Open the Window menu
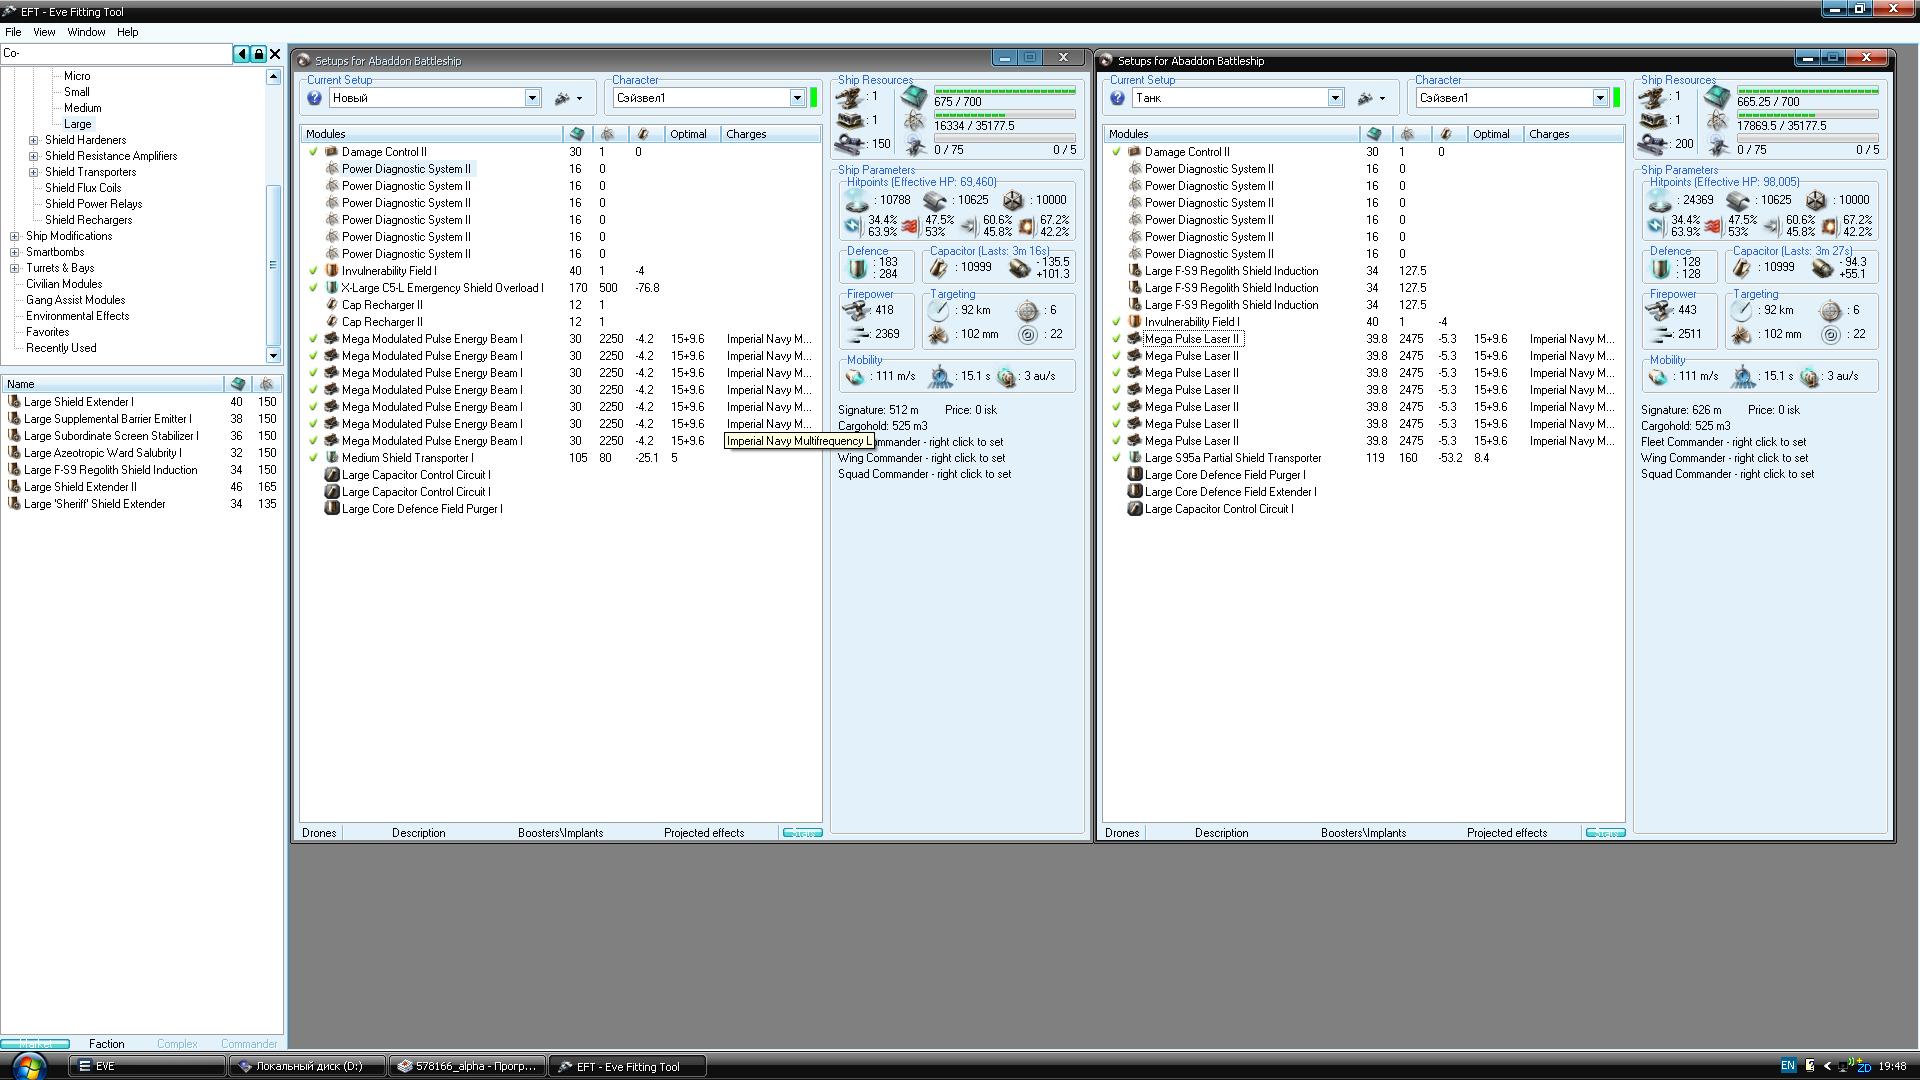 (86, 32)
